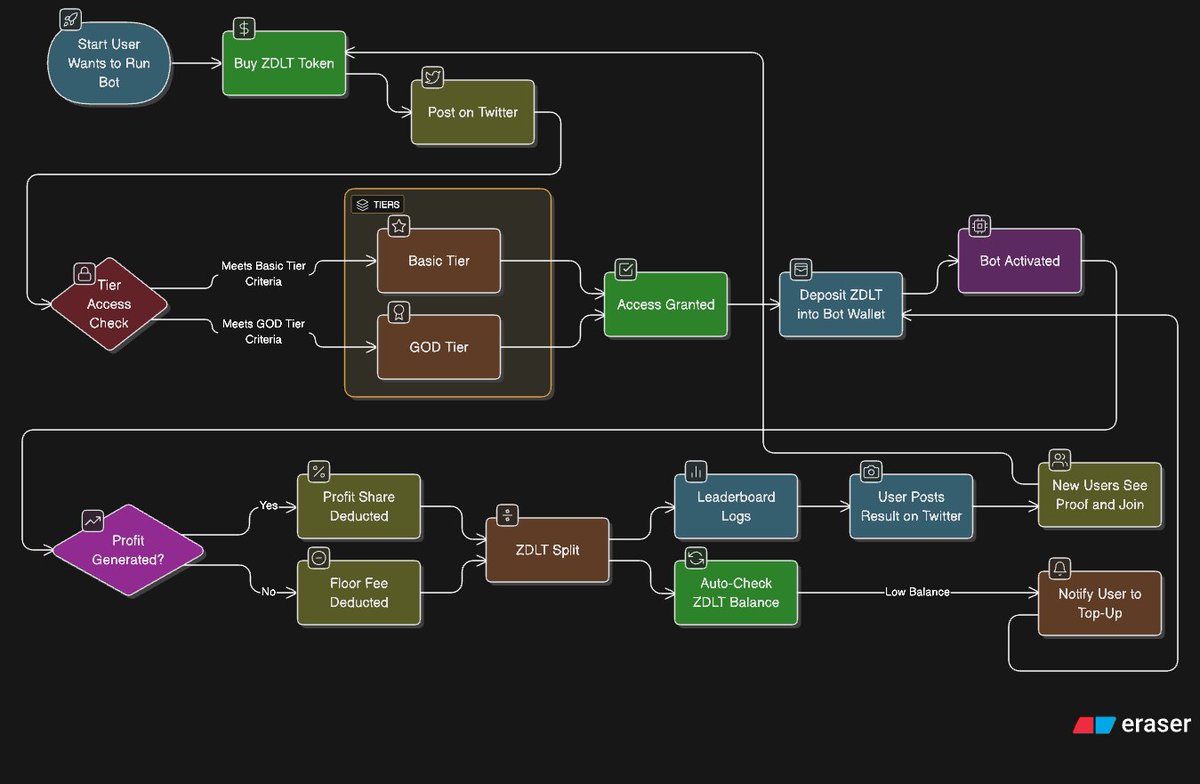Click the lock icon on Tier Access Check
Image resolution: width=1200 pixels, height=784 pixels.
click(85, 273)
